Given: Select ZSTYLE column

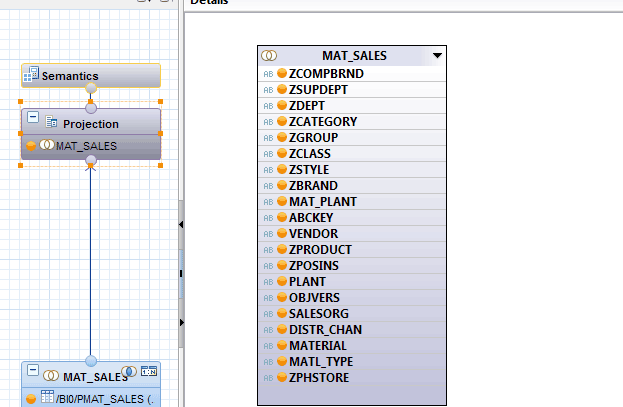Looking at the screenshot, I should point(352,170).
